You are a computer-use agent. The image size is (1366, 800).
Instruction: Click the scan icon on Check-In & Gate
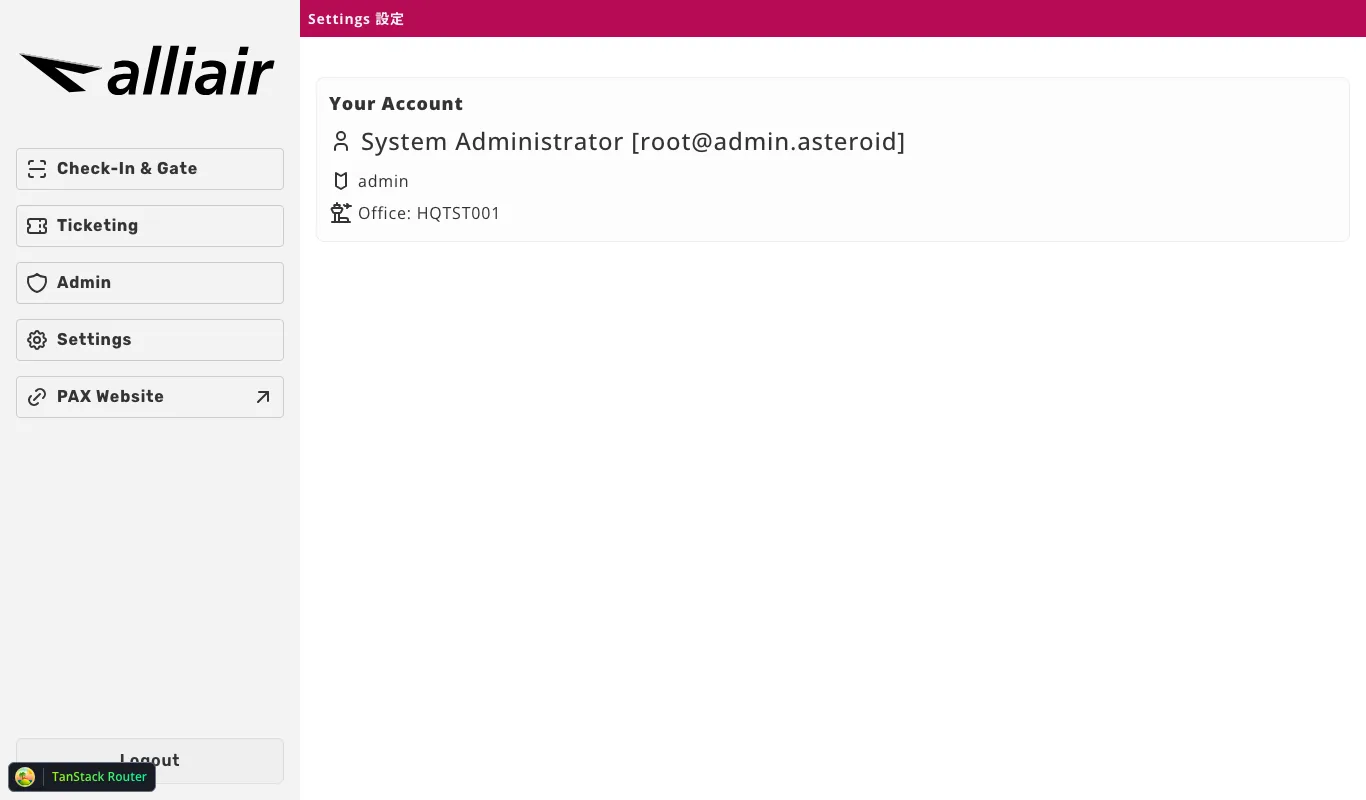[37, 169]
